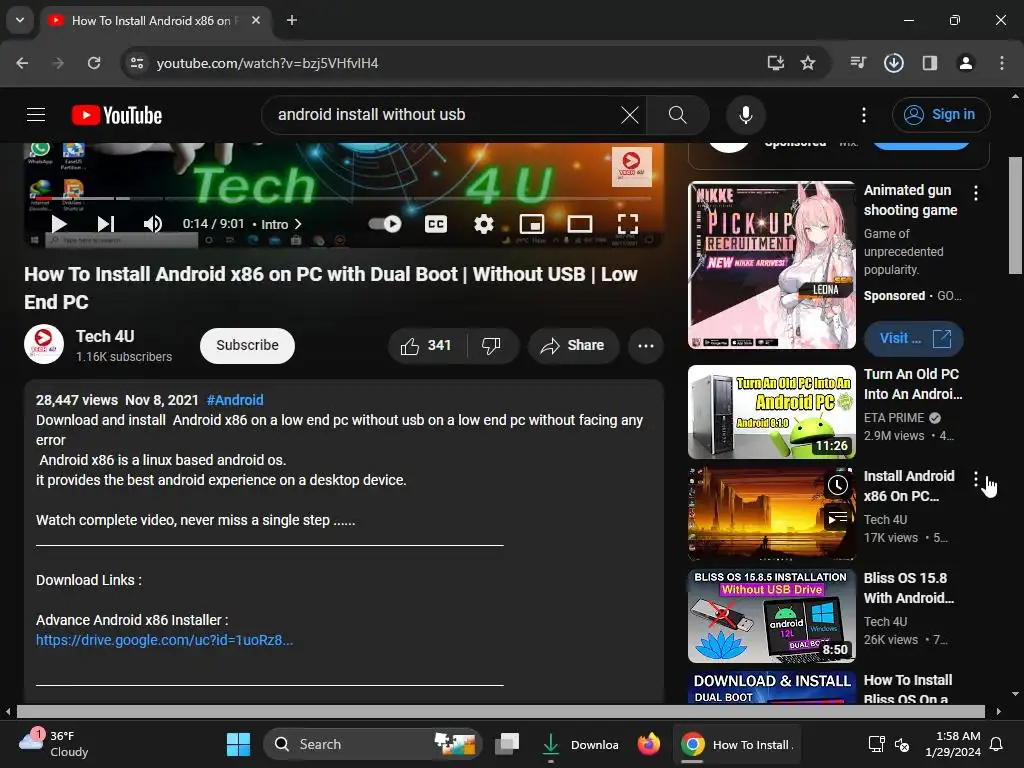This screenshot has height=768, width=1024.
Task: Dislike this video
Action: click(x=492, y=345)
